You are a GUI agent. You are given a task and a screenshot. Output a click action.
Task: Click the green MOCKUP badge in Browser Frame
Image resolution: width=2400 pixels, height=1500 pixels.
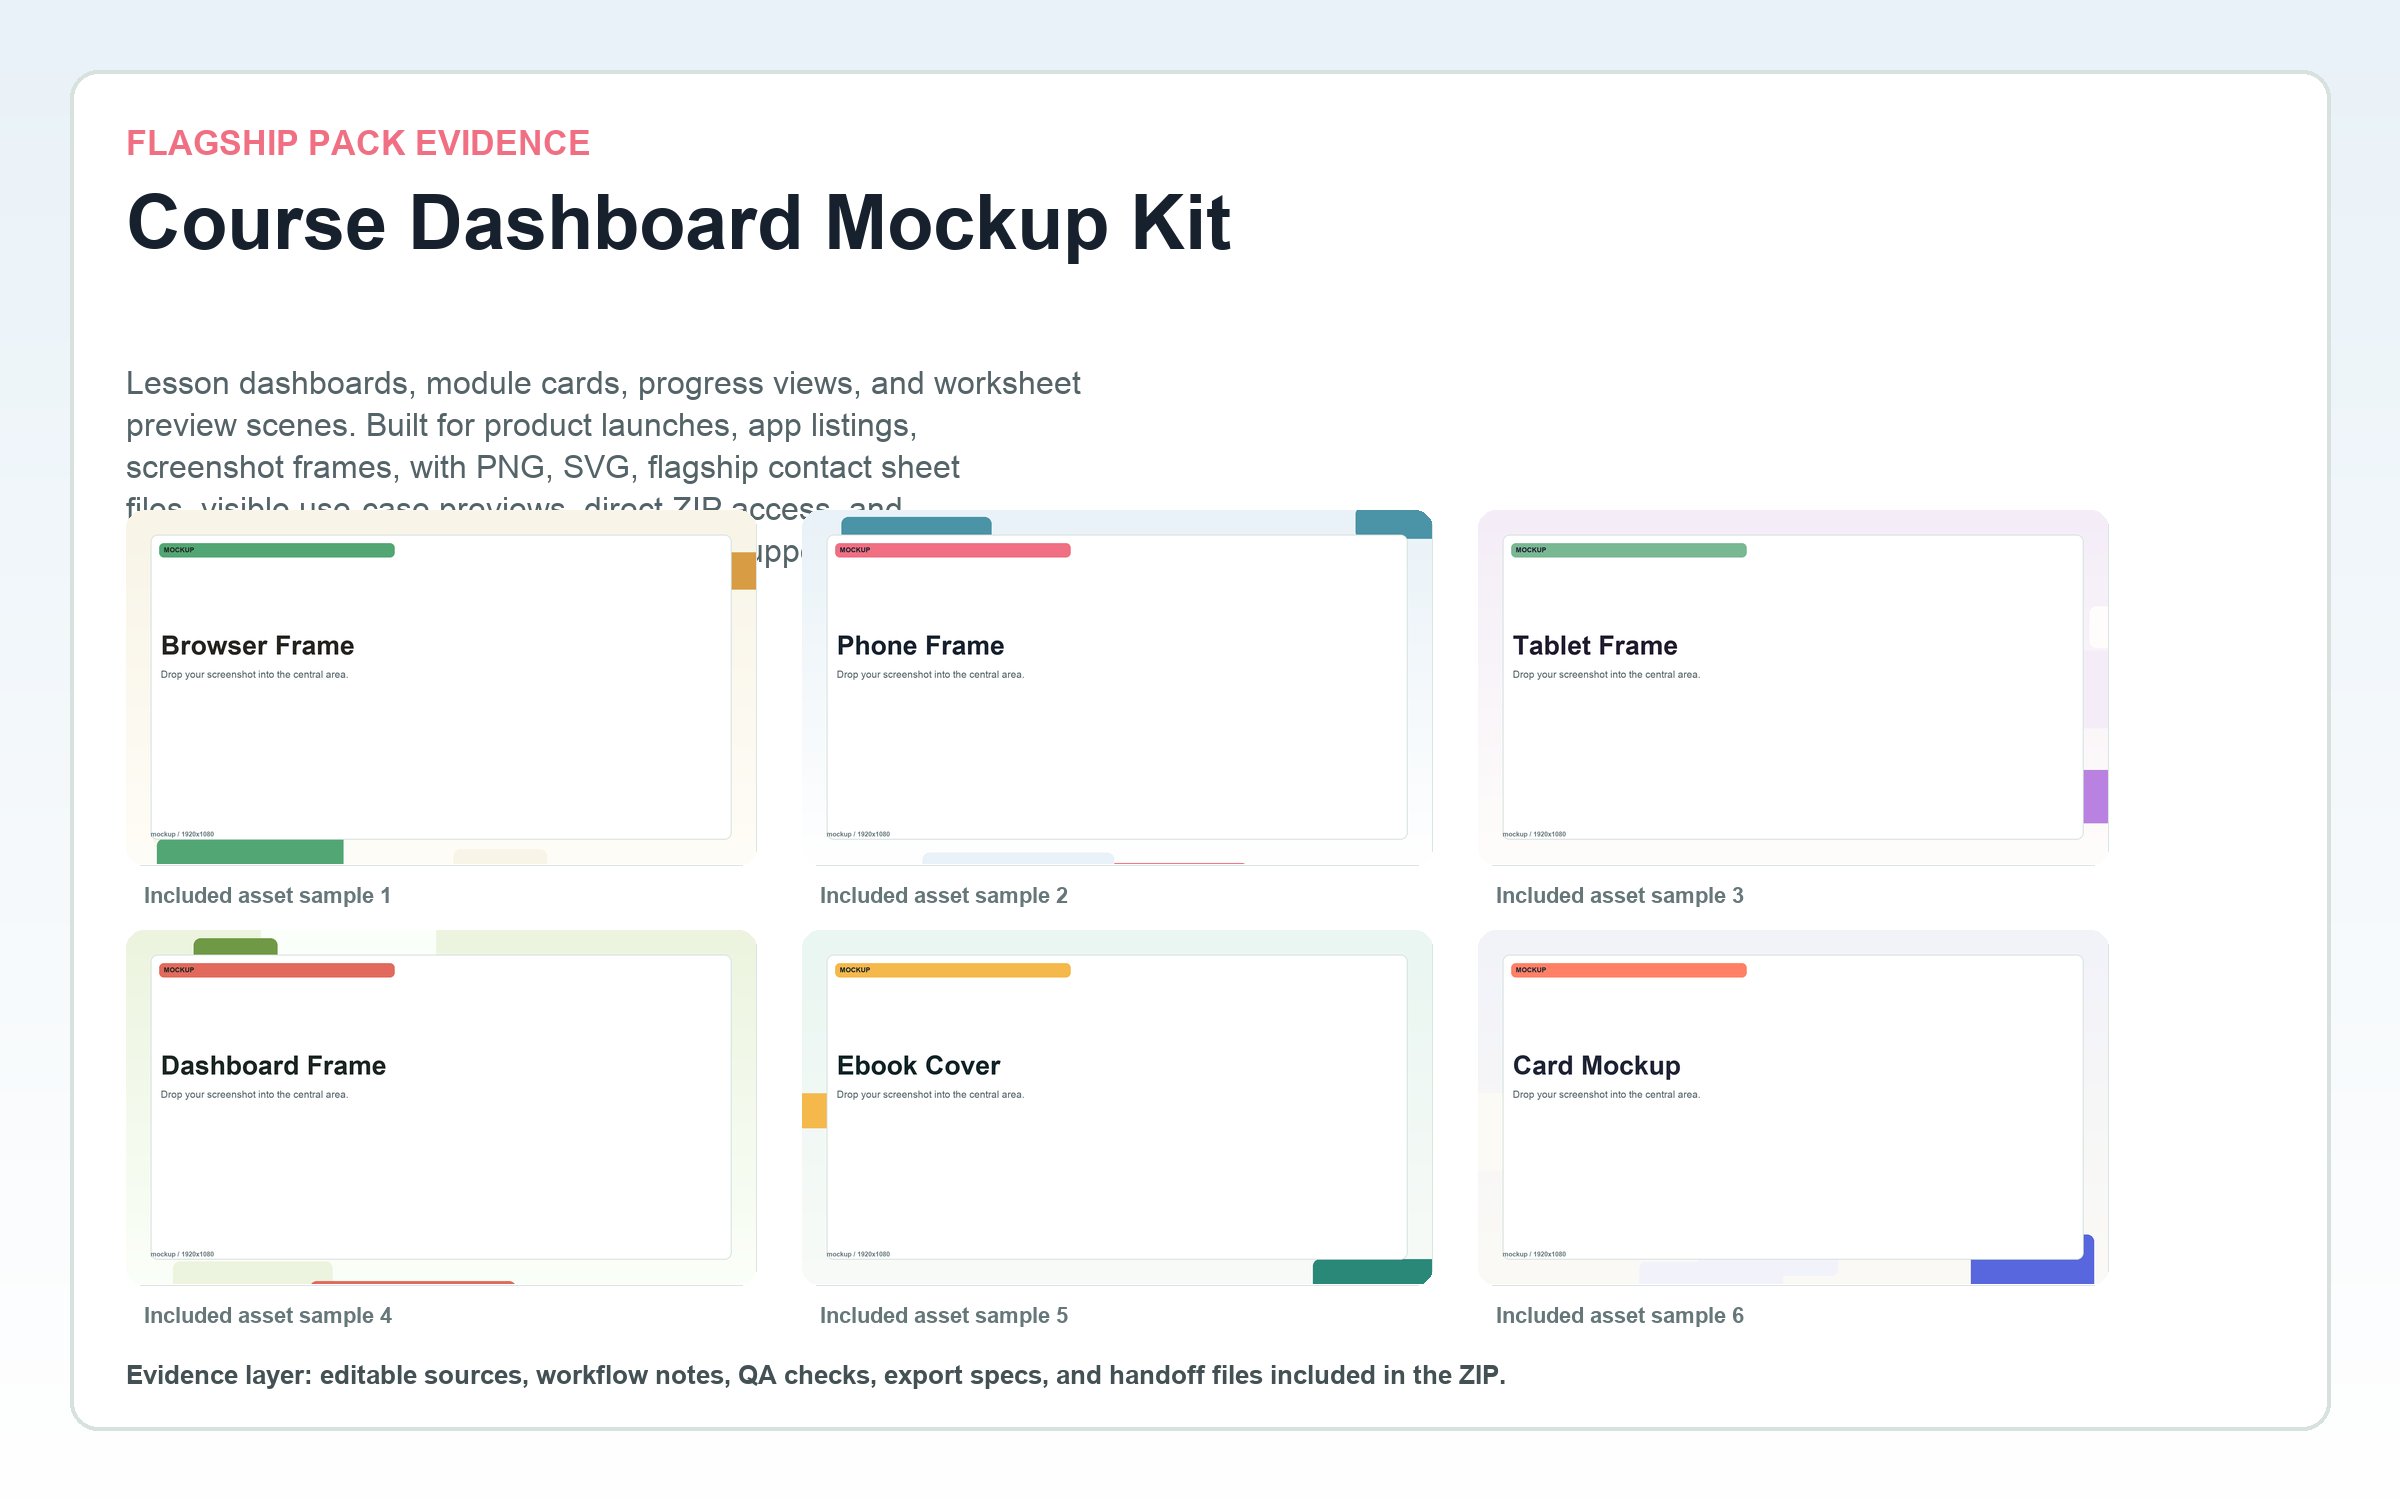277,550
